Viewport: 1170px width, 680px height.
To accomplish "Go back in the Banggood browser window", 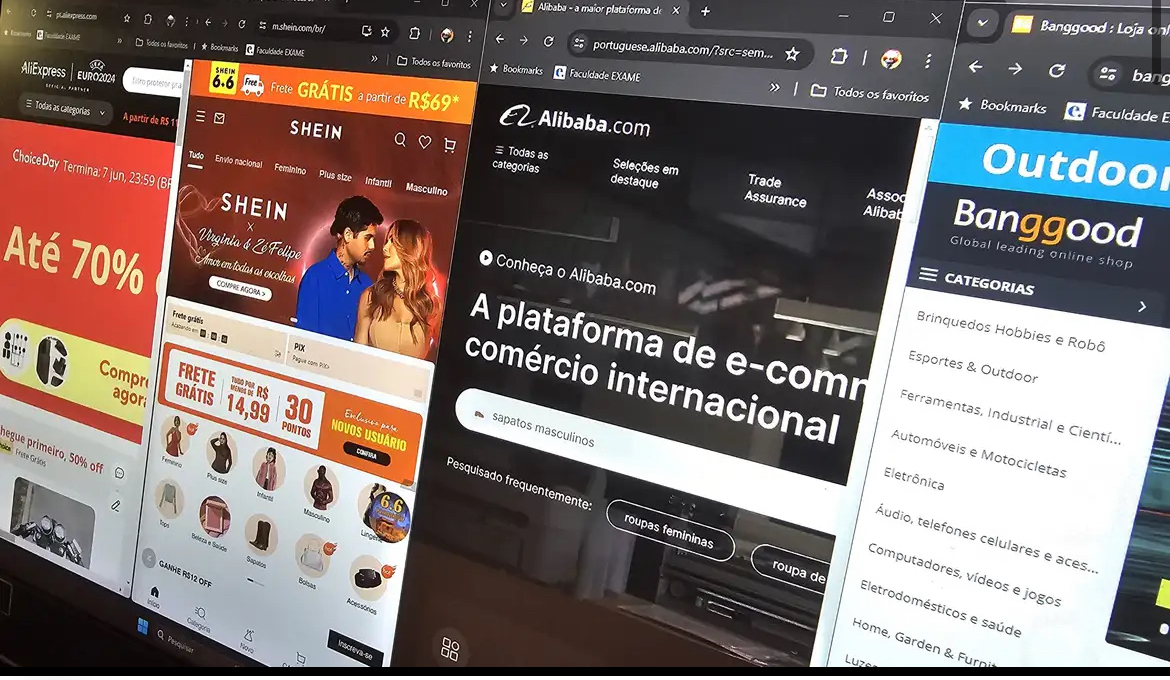I will (975, 67).
